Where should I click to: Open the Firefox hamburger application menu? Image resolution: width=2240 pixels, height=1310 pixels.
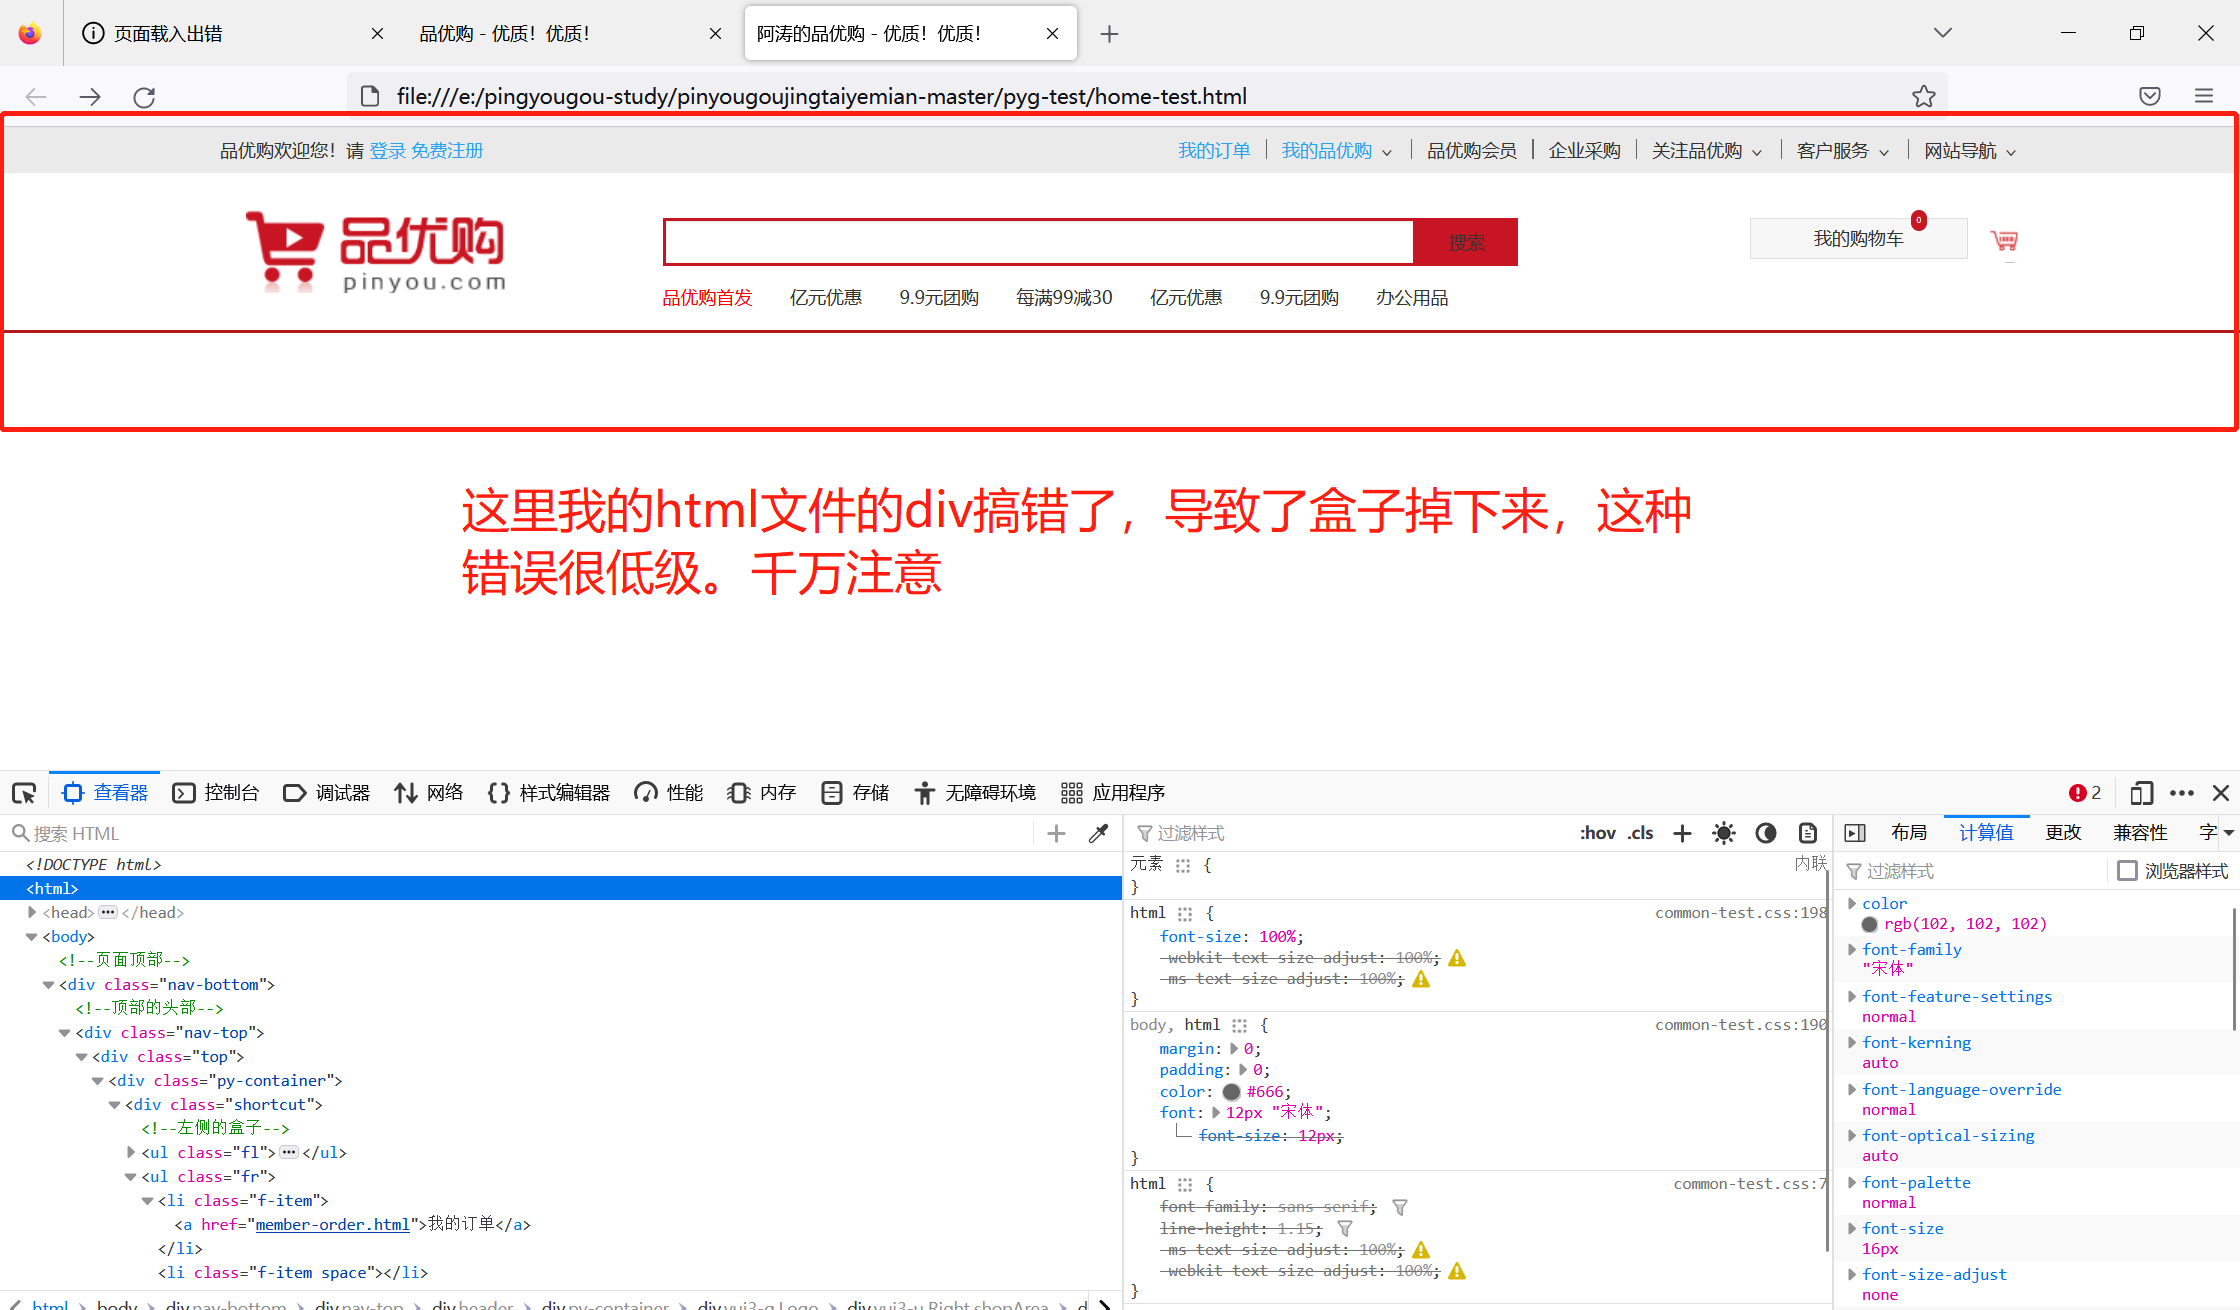point(2204,96)
